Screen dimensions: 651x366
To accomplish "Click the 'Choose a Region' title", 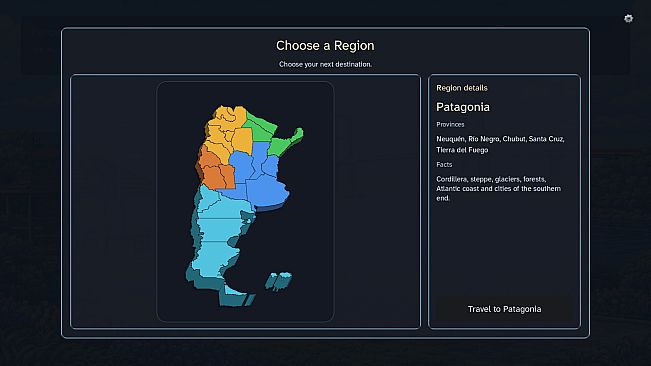I will [325, 46].
